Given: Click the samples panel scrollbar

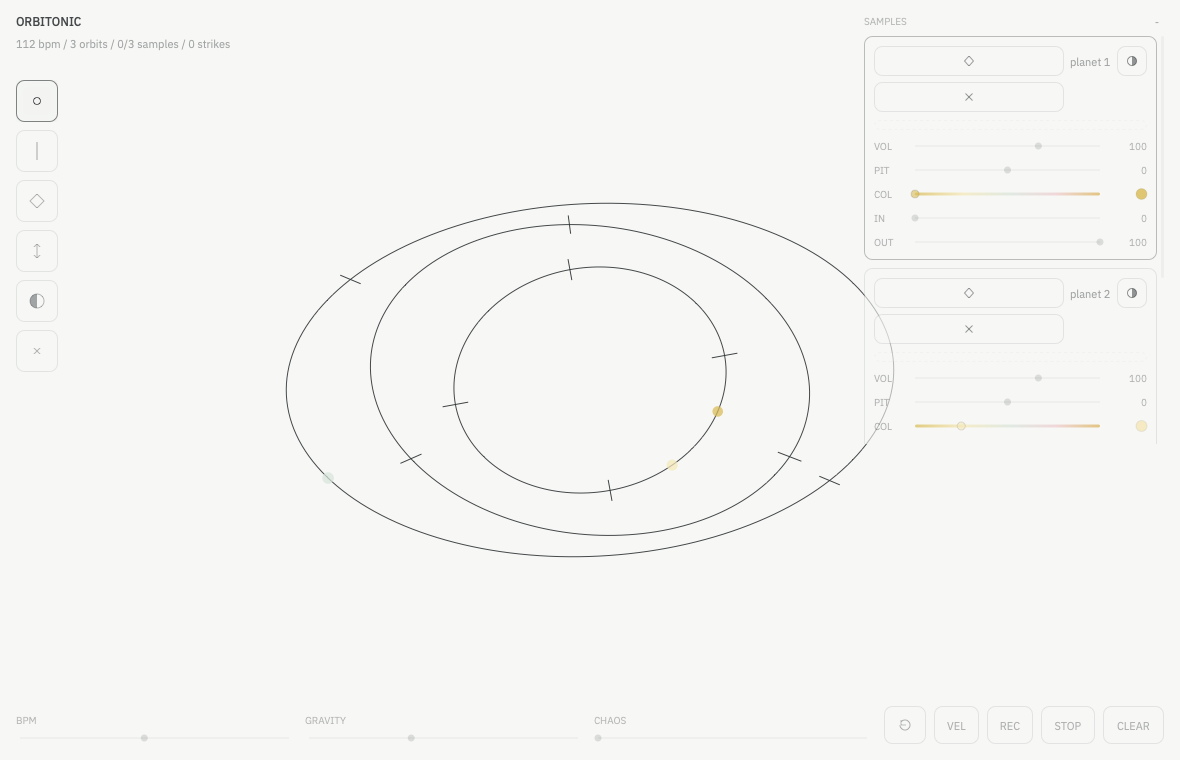Looking at the screenshot, I should point(1163,157).
